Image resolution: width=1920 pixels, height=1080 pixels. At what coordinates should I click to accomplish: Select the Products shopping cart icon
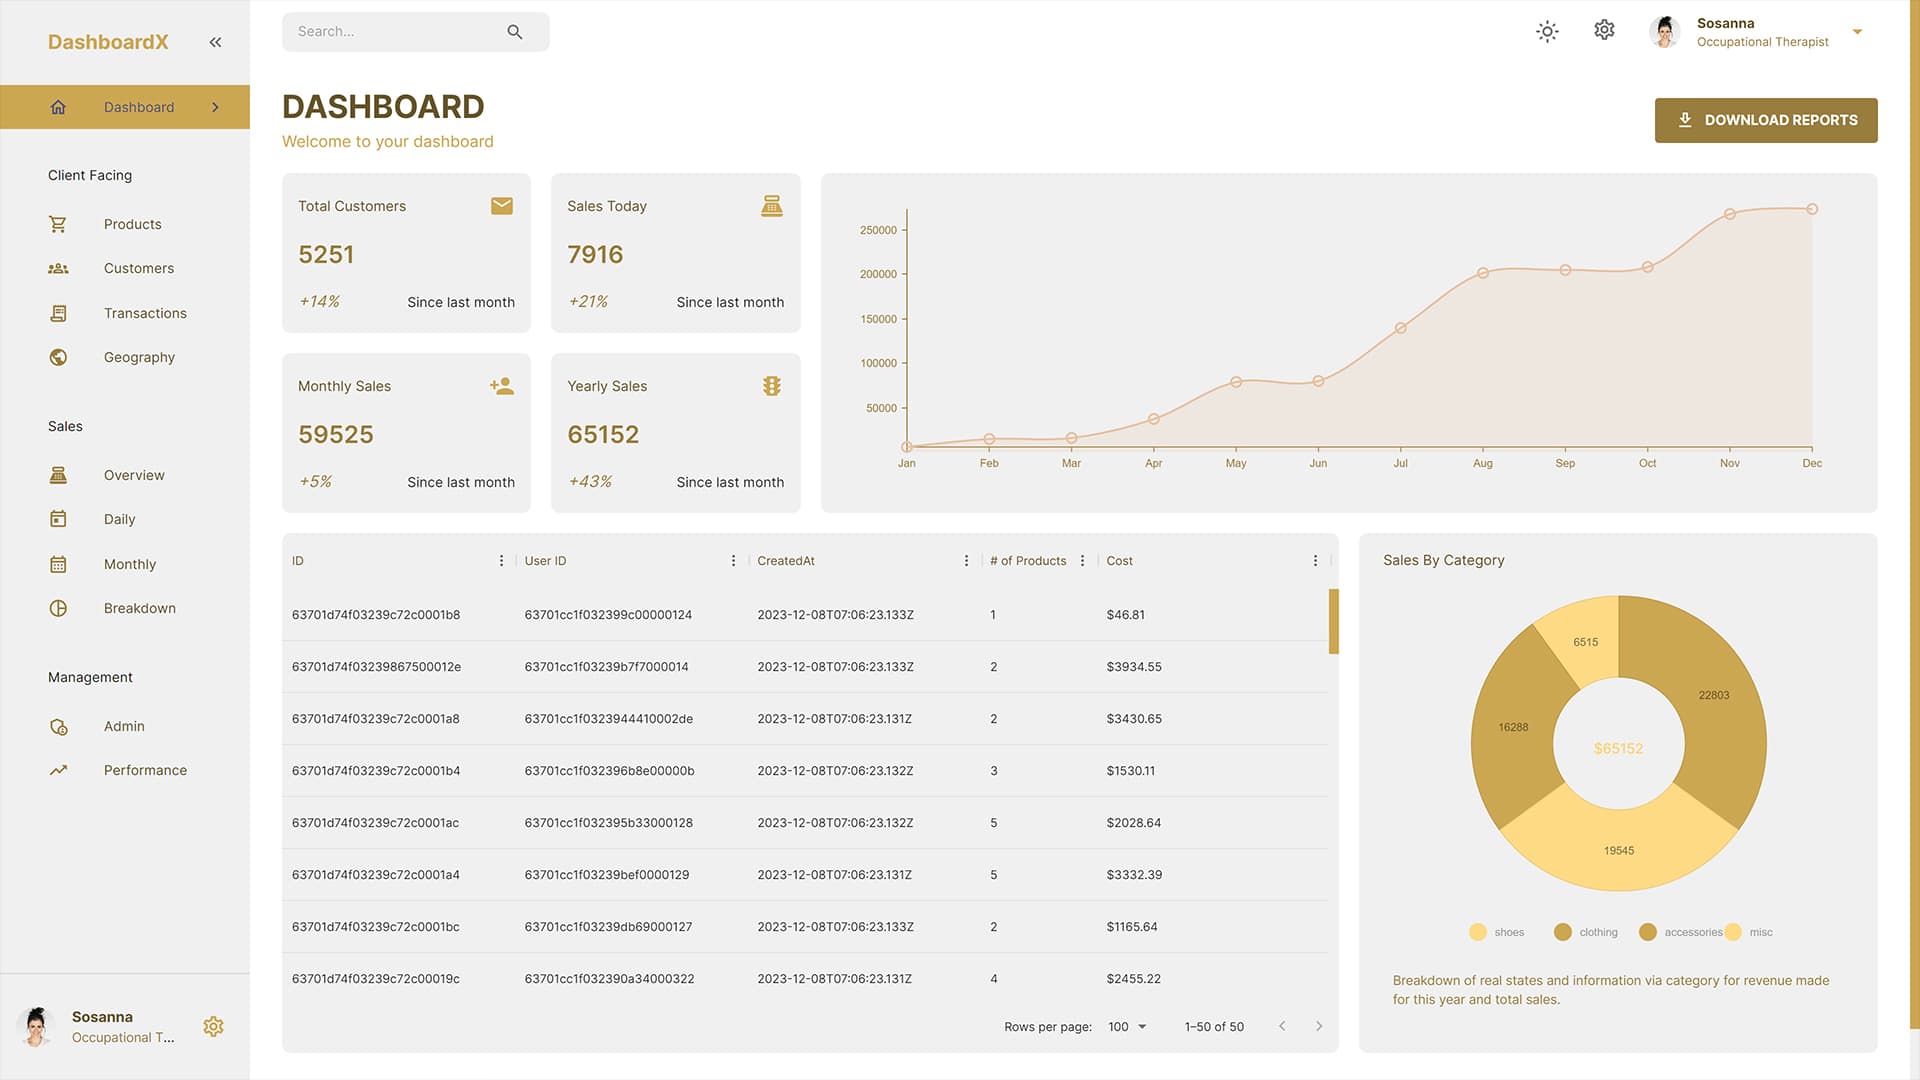tap(58, 224)
